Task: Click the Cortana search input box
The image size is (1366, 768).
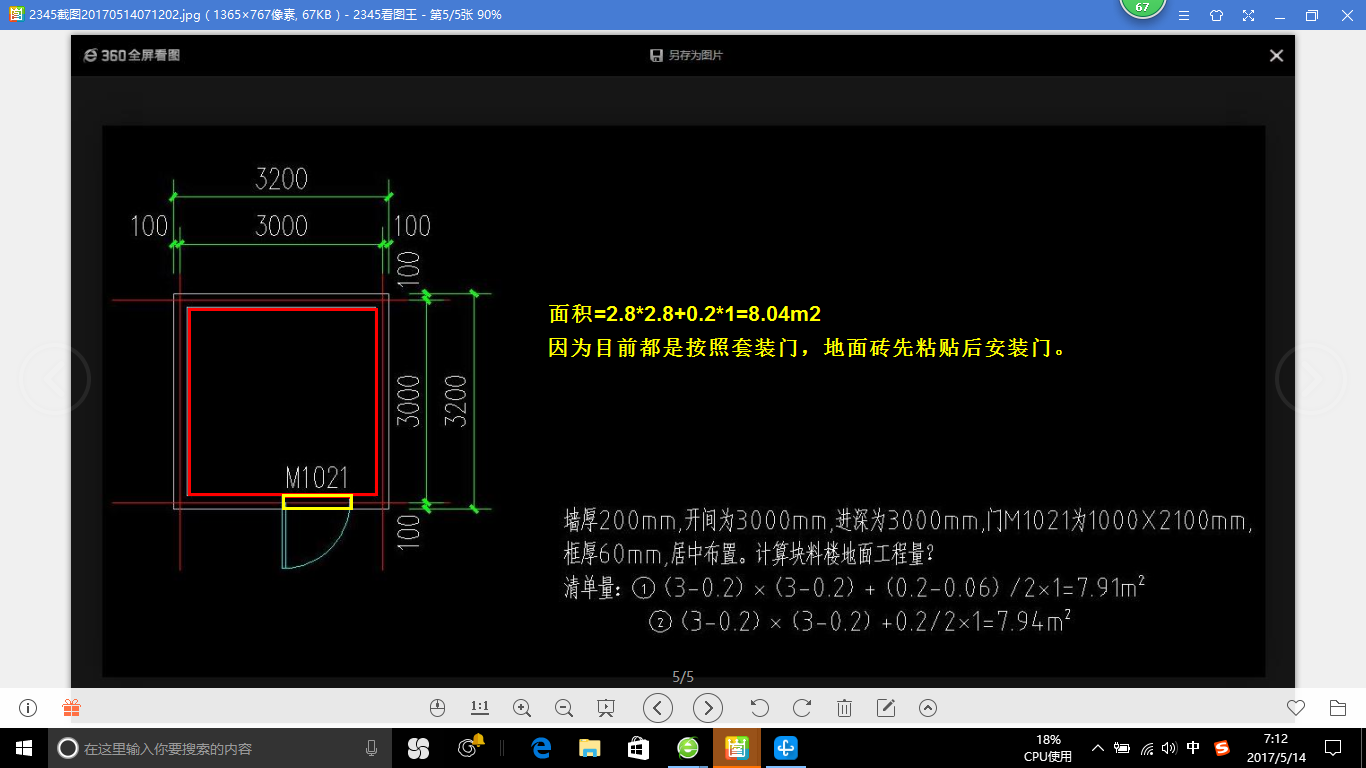Action: click(x=220, y=748)
